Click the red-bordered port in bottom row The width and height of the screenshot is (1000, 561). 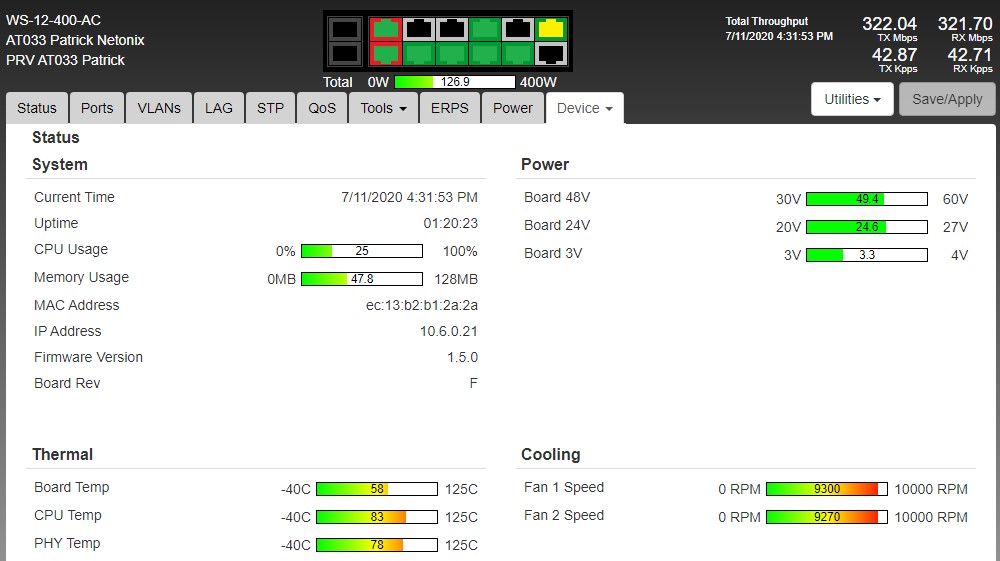(x=385, y=53)
